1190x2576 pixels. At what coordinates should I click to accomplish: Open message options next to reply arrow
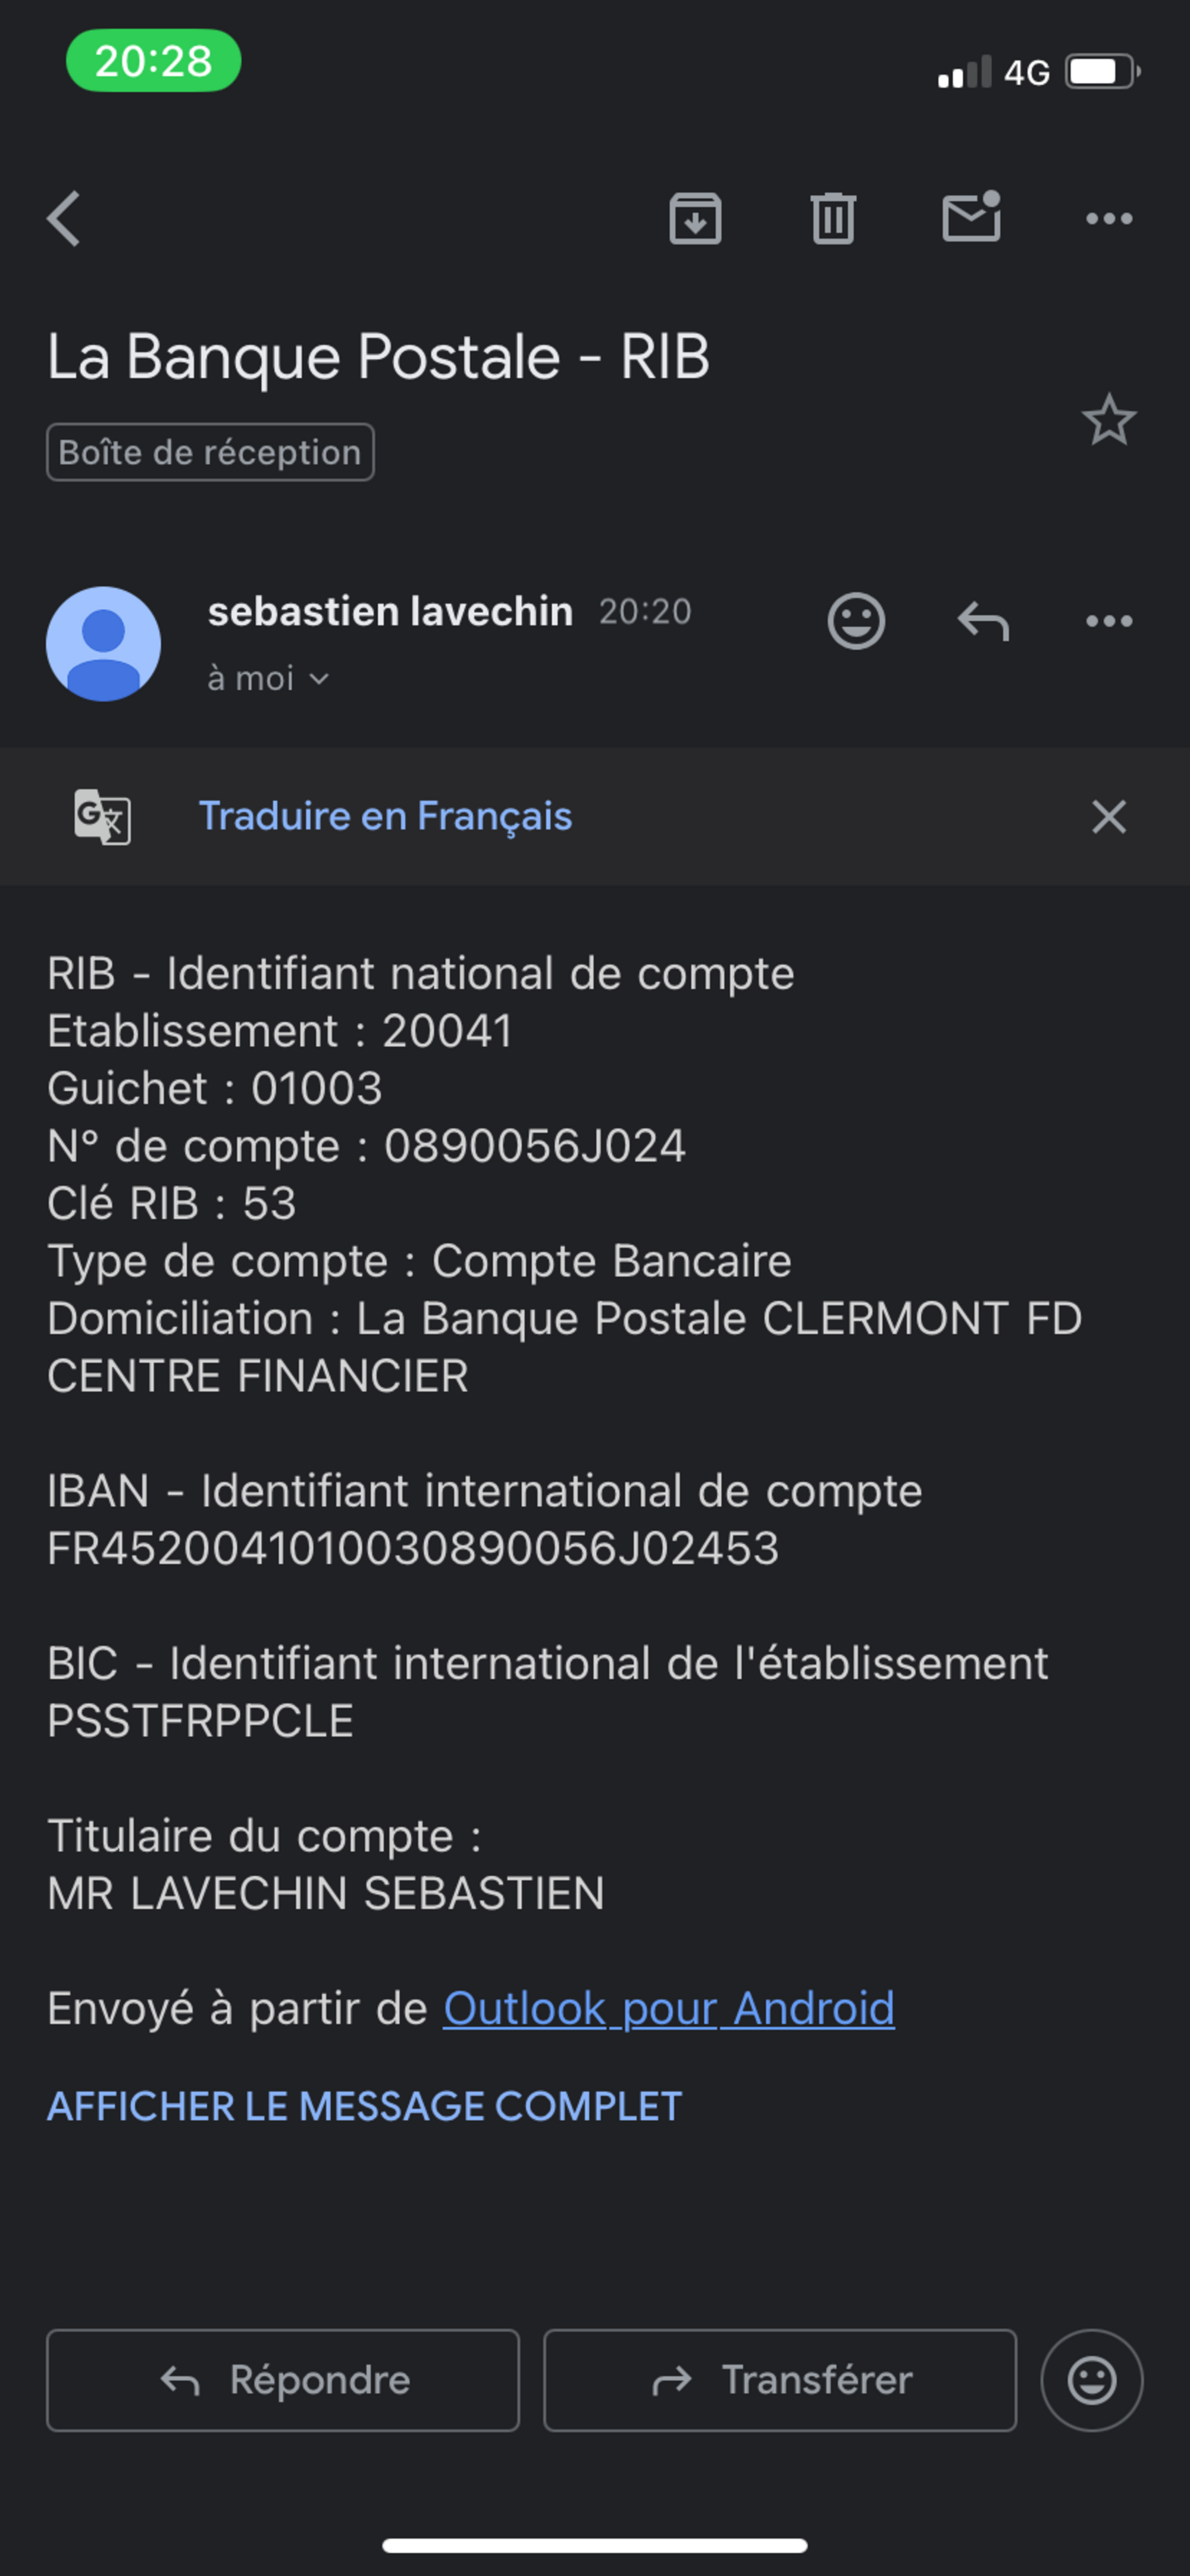tap(1109, 621)
